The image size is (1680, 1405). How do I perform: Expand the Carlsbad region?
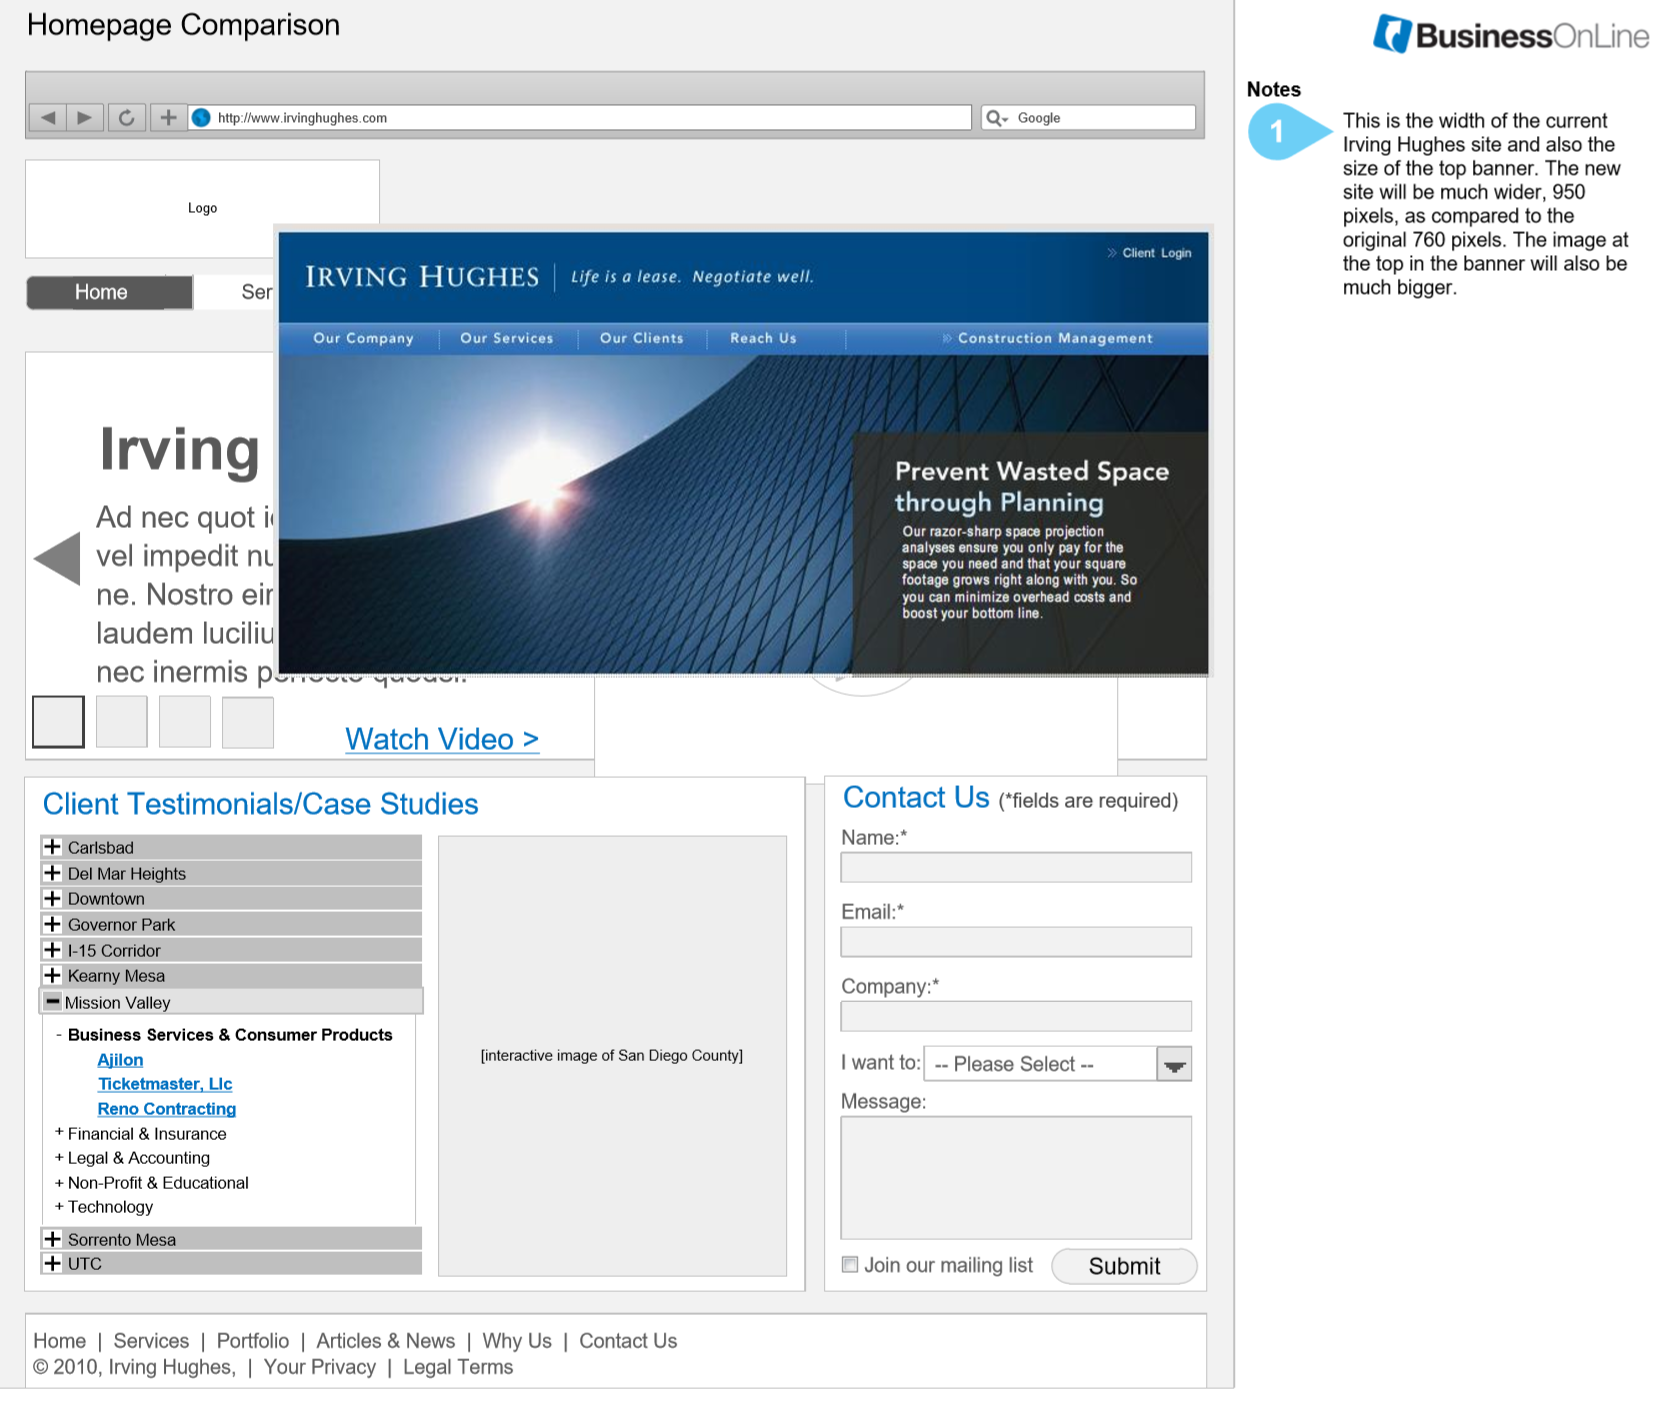pyautogui.click(x=231, y=847)
